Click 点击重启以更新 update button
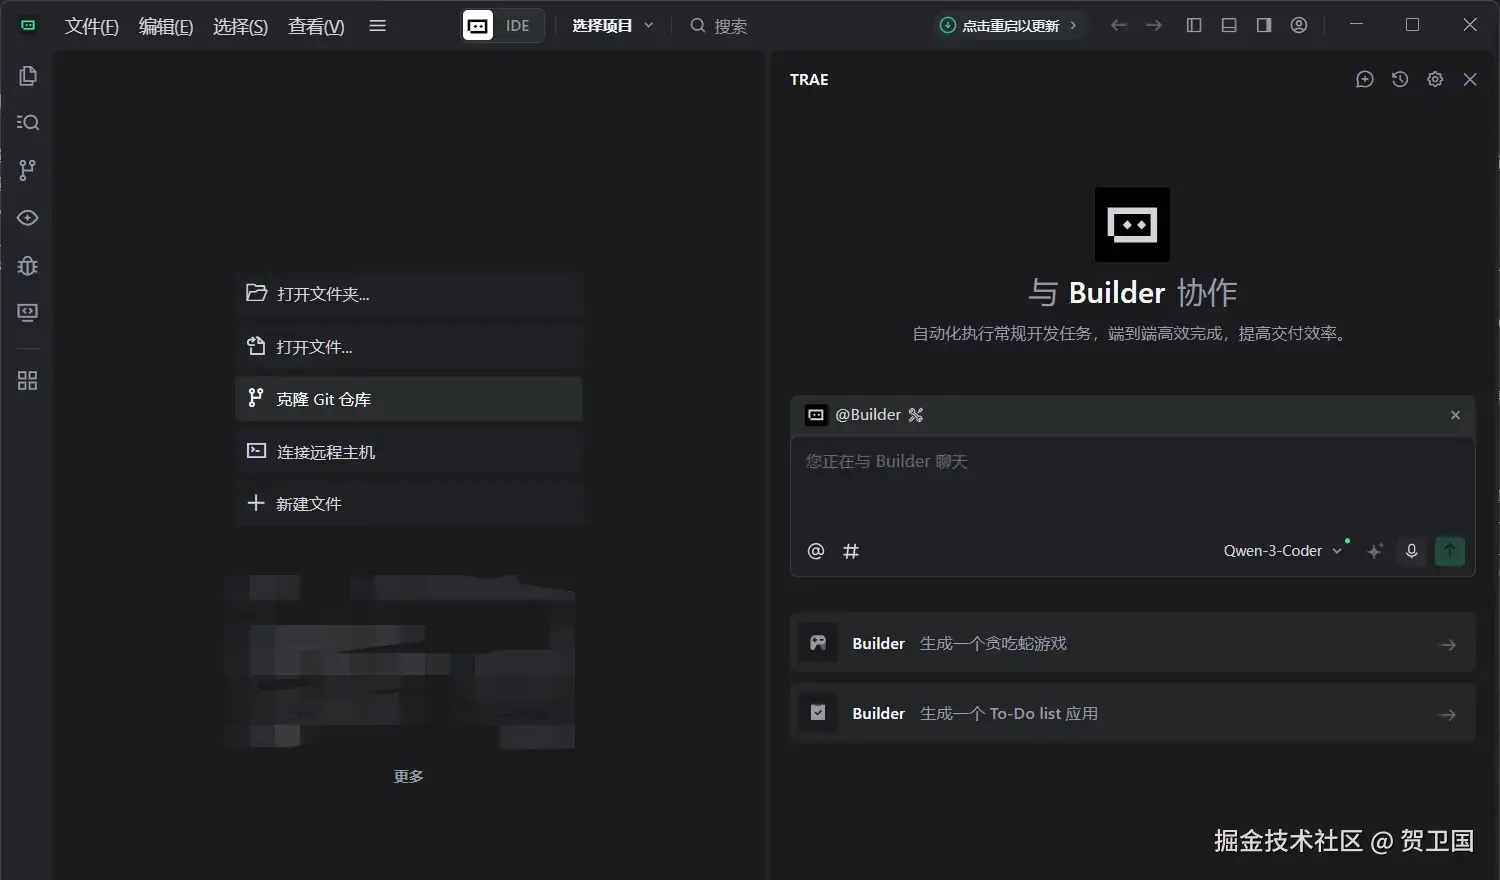The height and width of the screenshot is (880, 1500). (1009, 26)
